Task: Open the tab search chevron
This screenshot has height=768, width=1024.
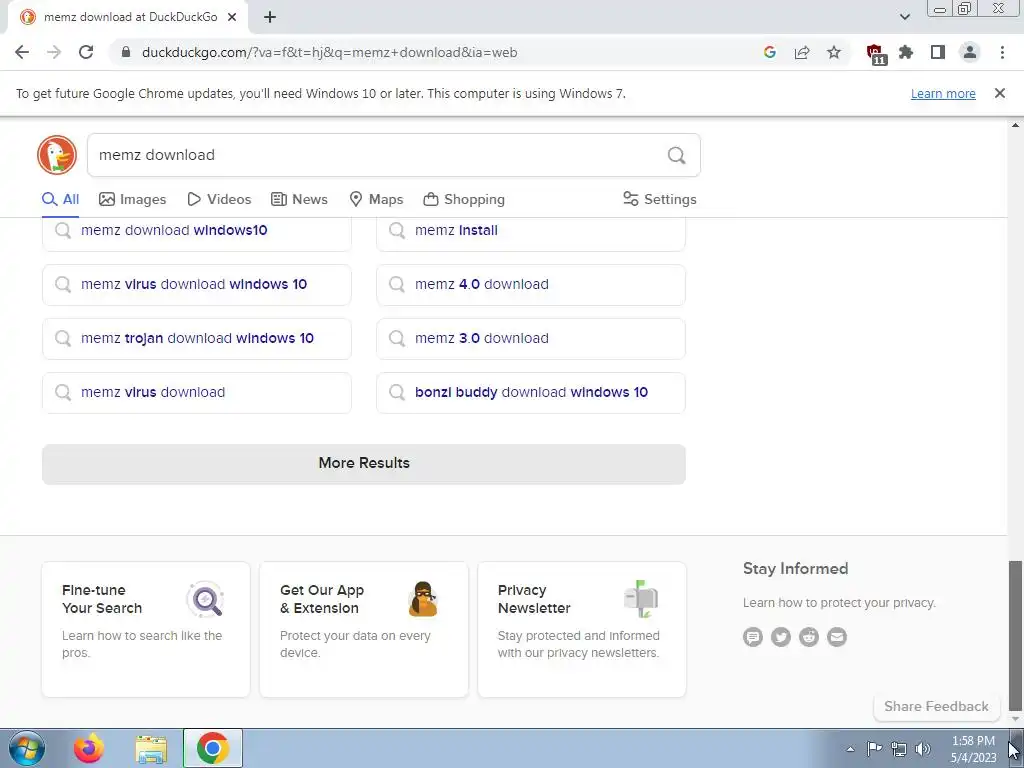Action: [904, 17]
